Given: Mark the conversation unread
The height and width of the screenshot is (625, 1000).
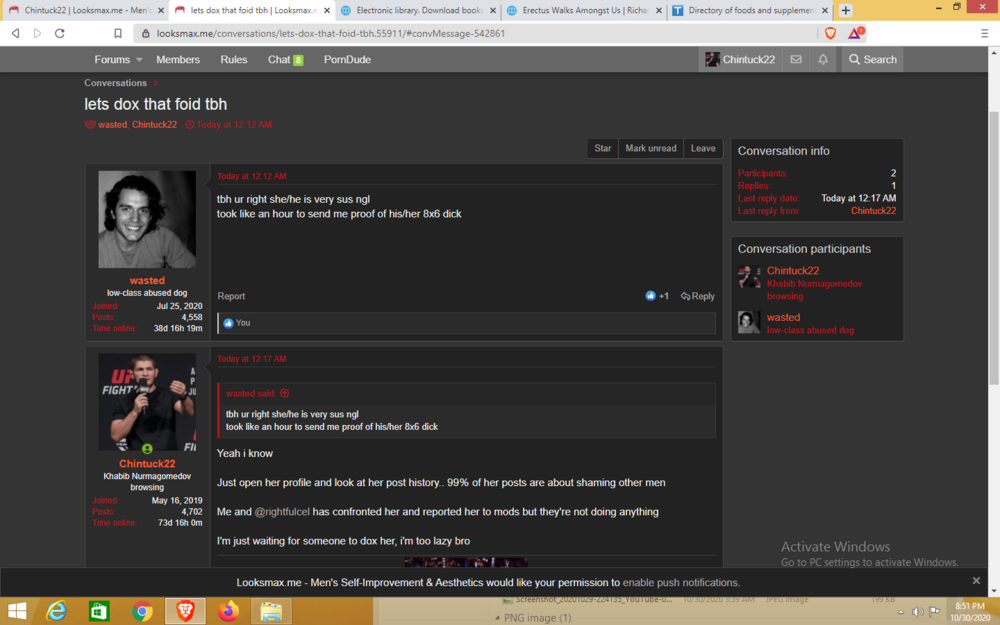Looking at the screenshot, I should click(x=651, y=148).
